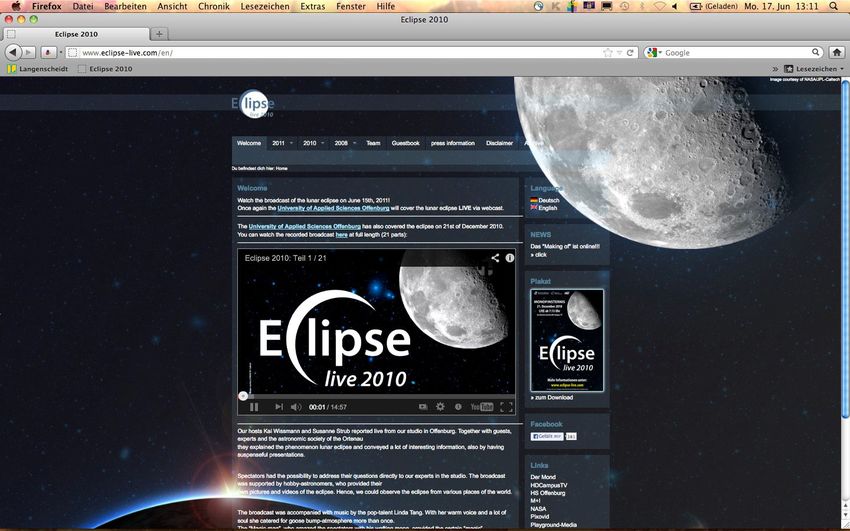Click the share icon on video
The image size is (850, 531).
point(495,258)
